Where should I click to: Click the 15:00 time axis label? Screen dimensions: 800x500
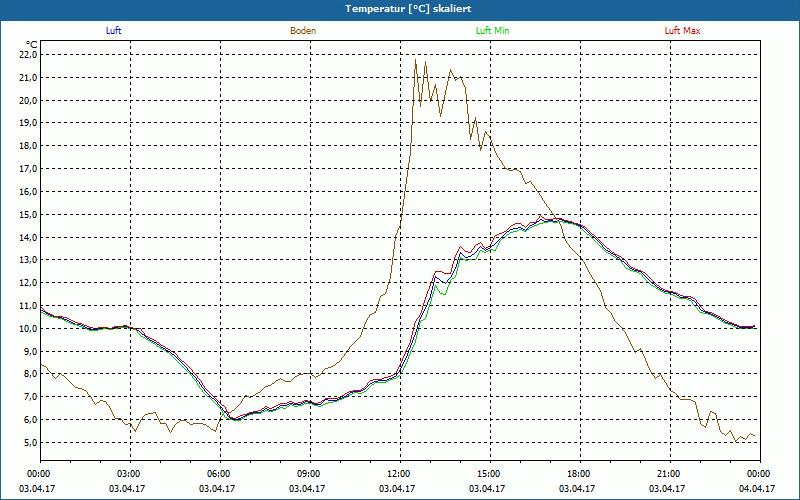coord(490,474)
